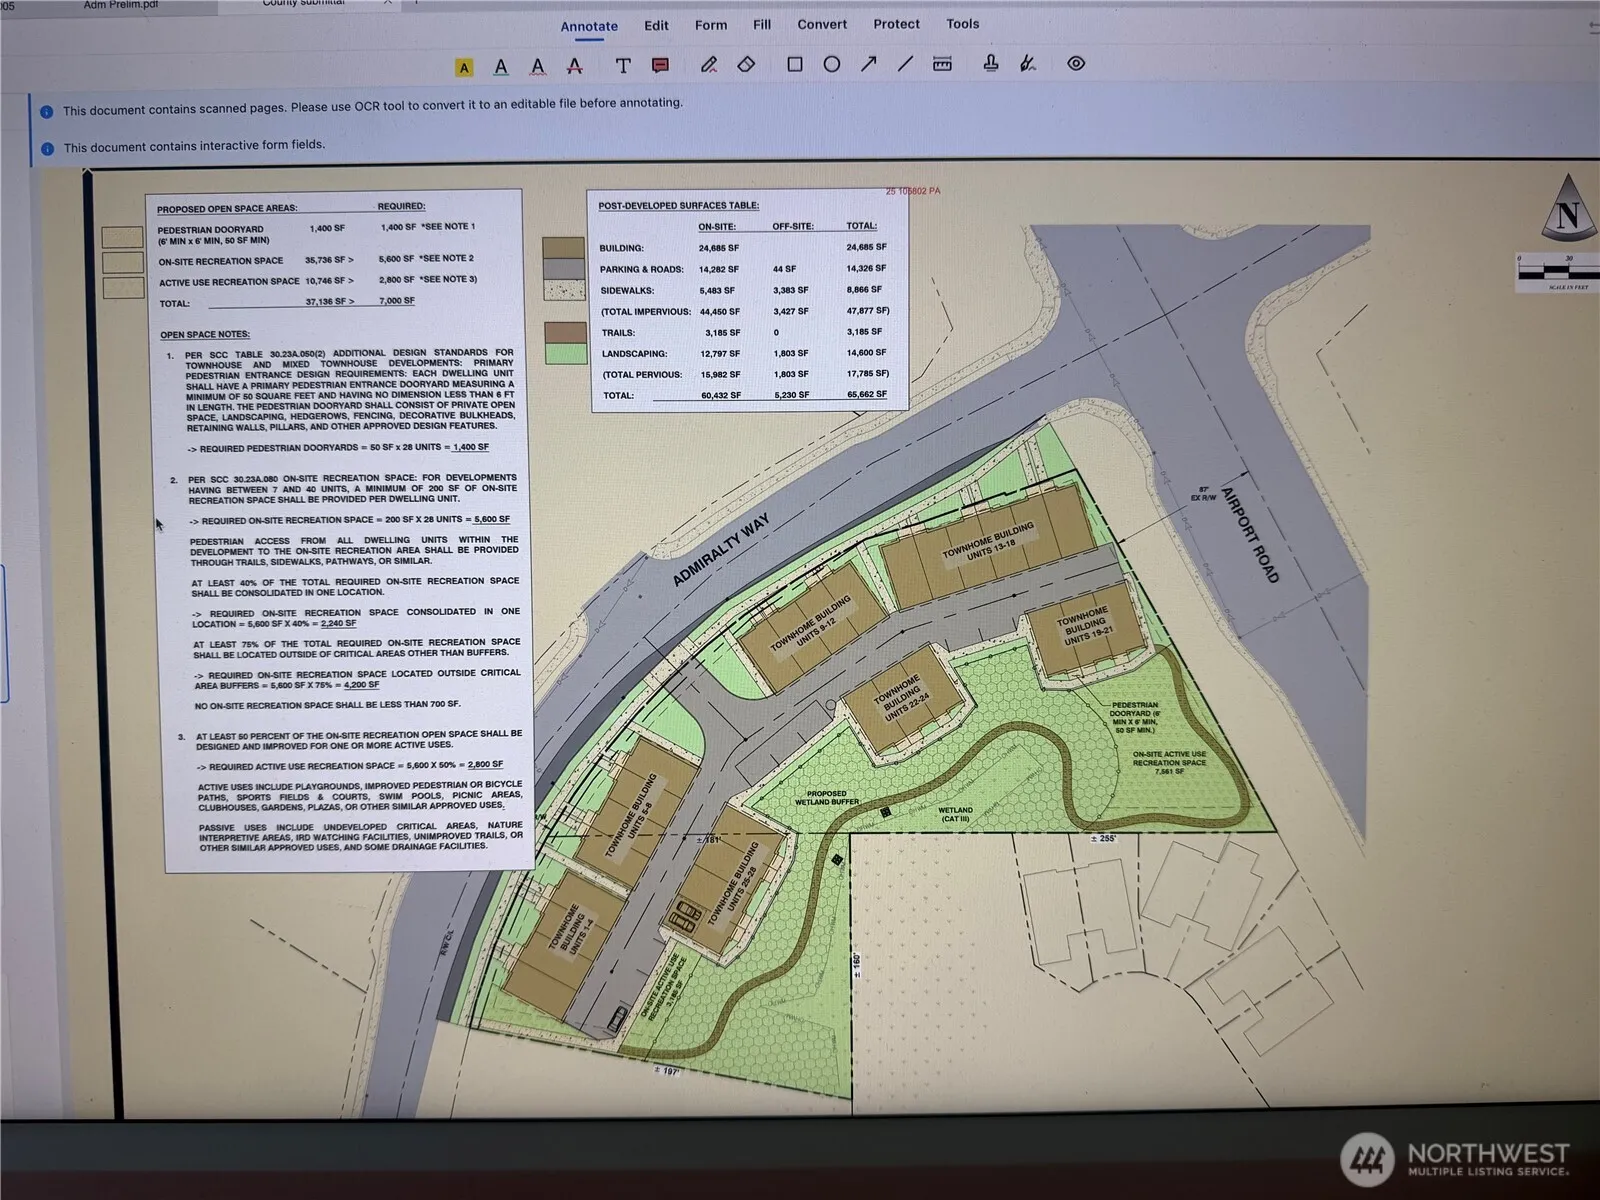1600x1200 pixels.
Task: Open the Signature tool
Action: point(1027,64)
